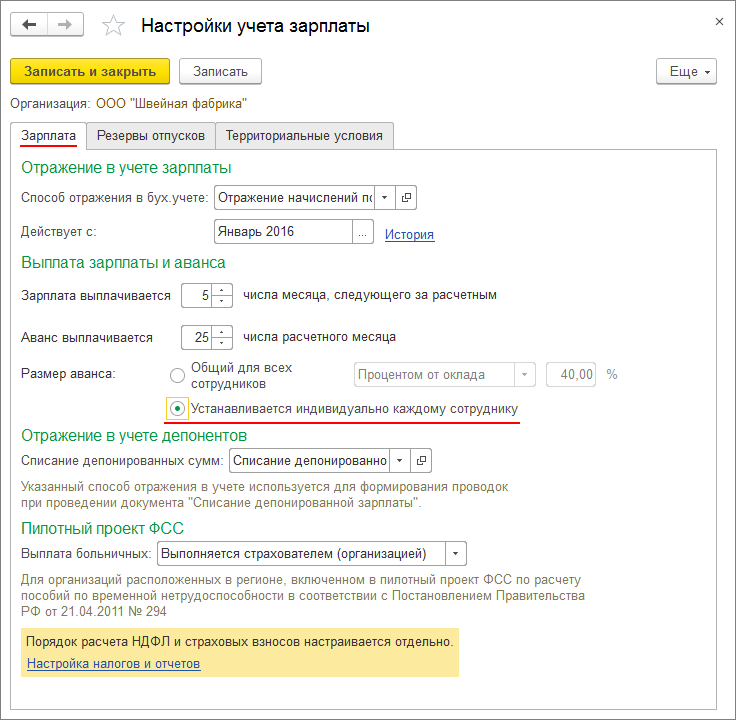The image size is (736, 720).
Task: Open the 'Выплата больничных' dropdown list
Action: (455, 553)
